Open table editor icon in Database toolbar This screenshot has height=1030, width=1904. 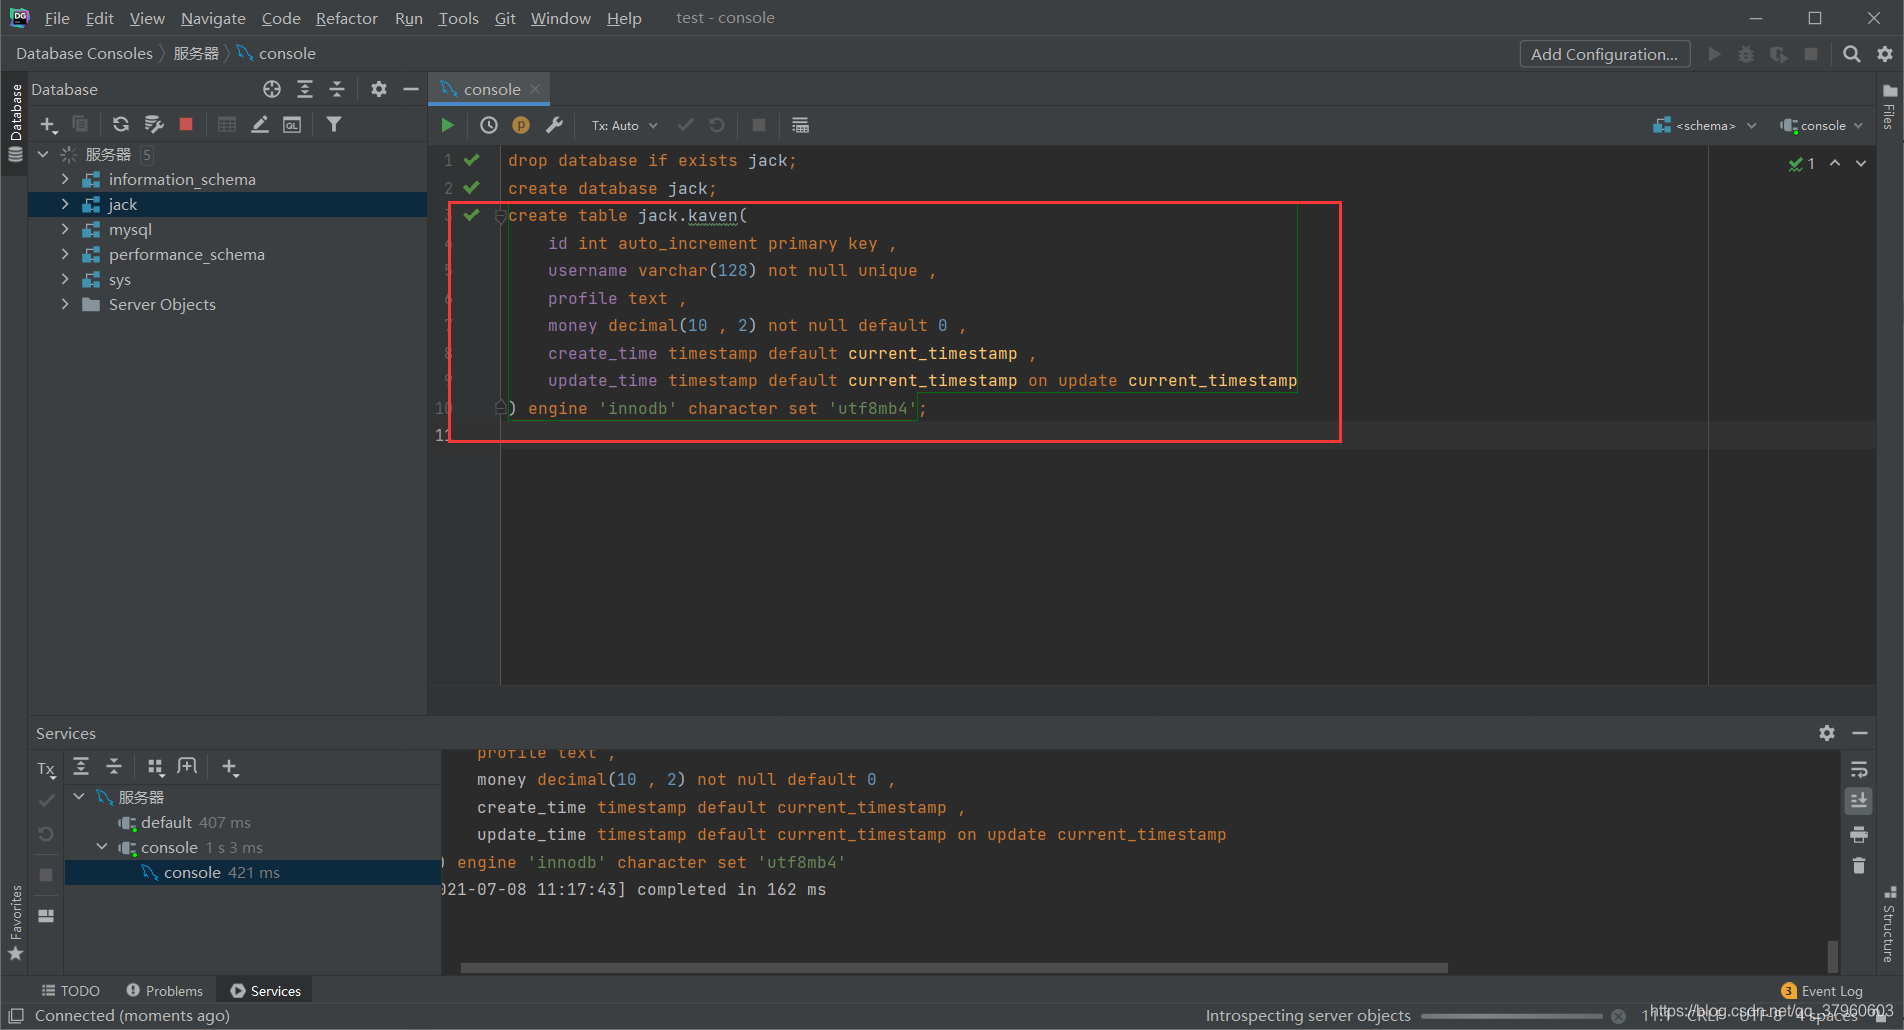[227, 124]
